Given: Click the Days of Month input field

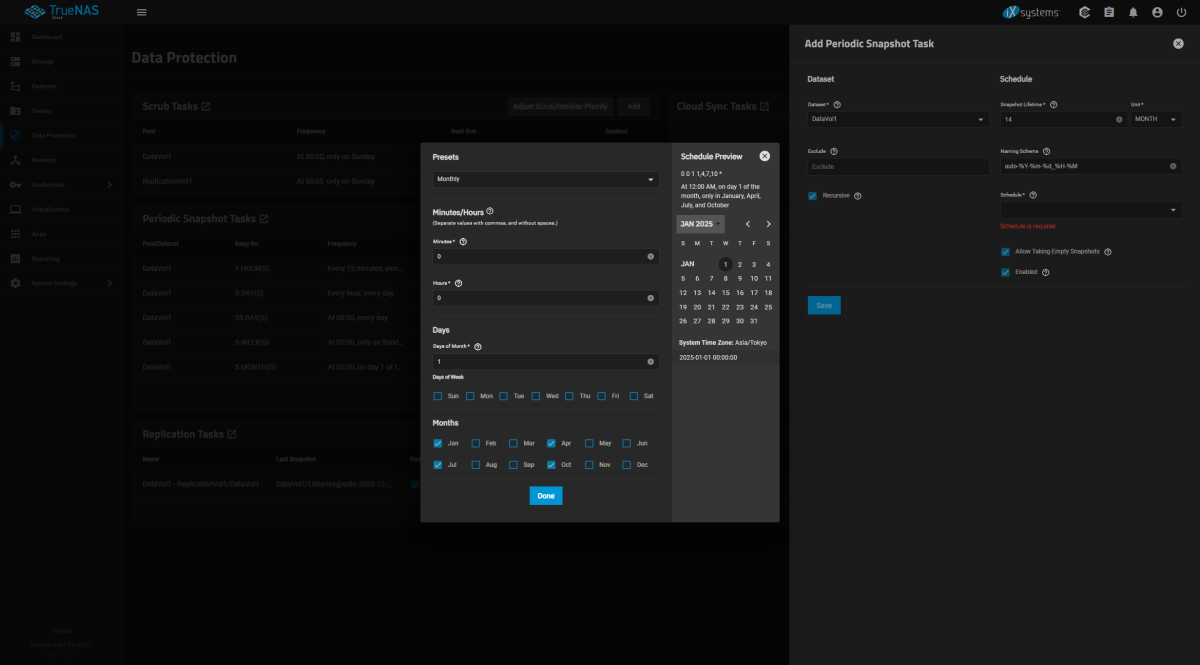Looking at the screenshot, I should pyautogui.click(x=546, y=361).
